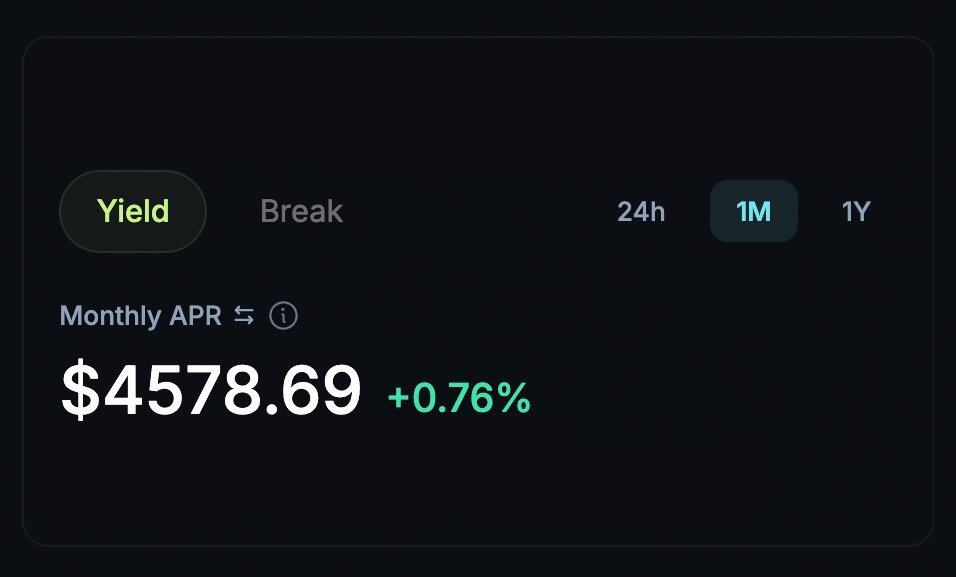Show Monthly APR details via the info circle

click(x=284, y=316)
